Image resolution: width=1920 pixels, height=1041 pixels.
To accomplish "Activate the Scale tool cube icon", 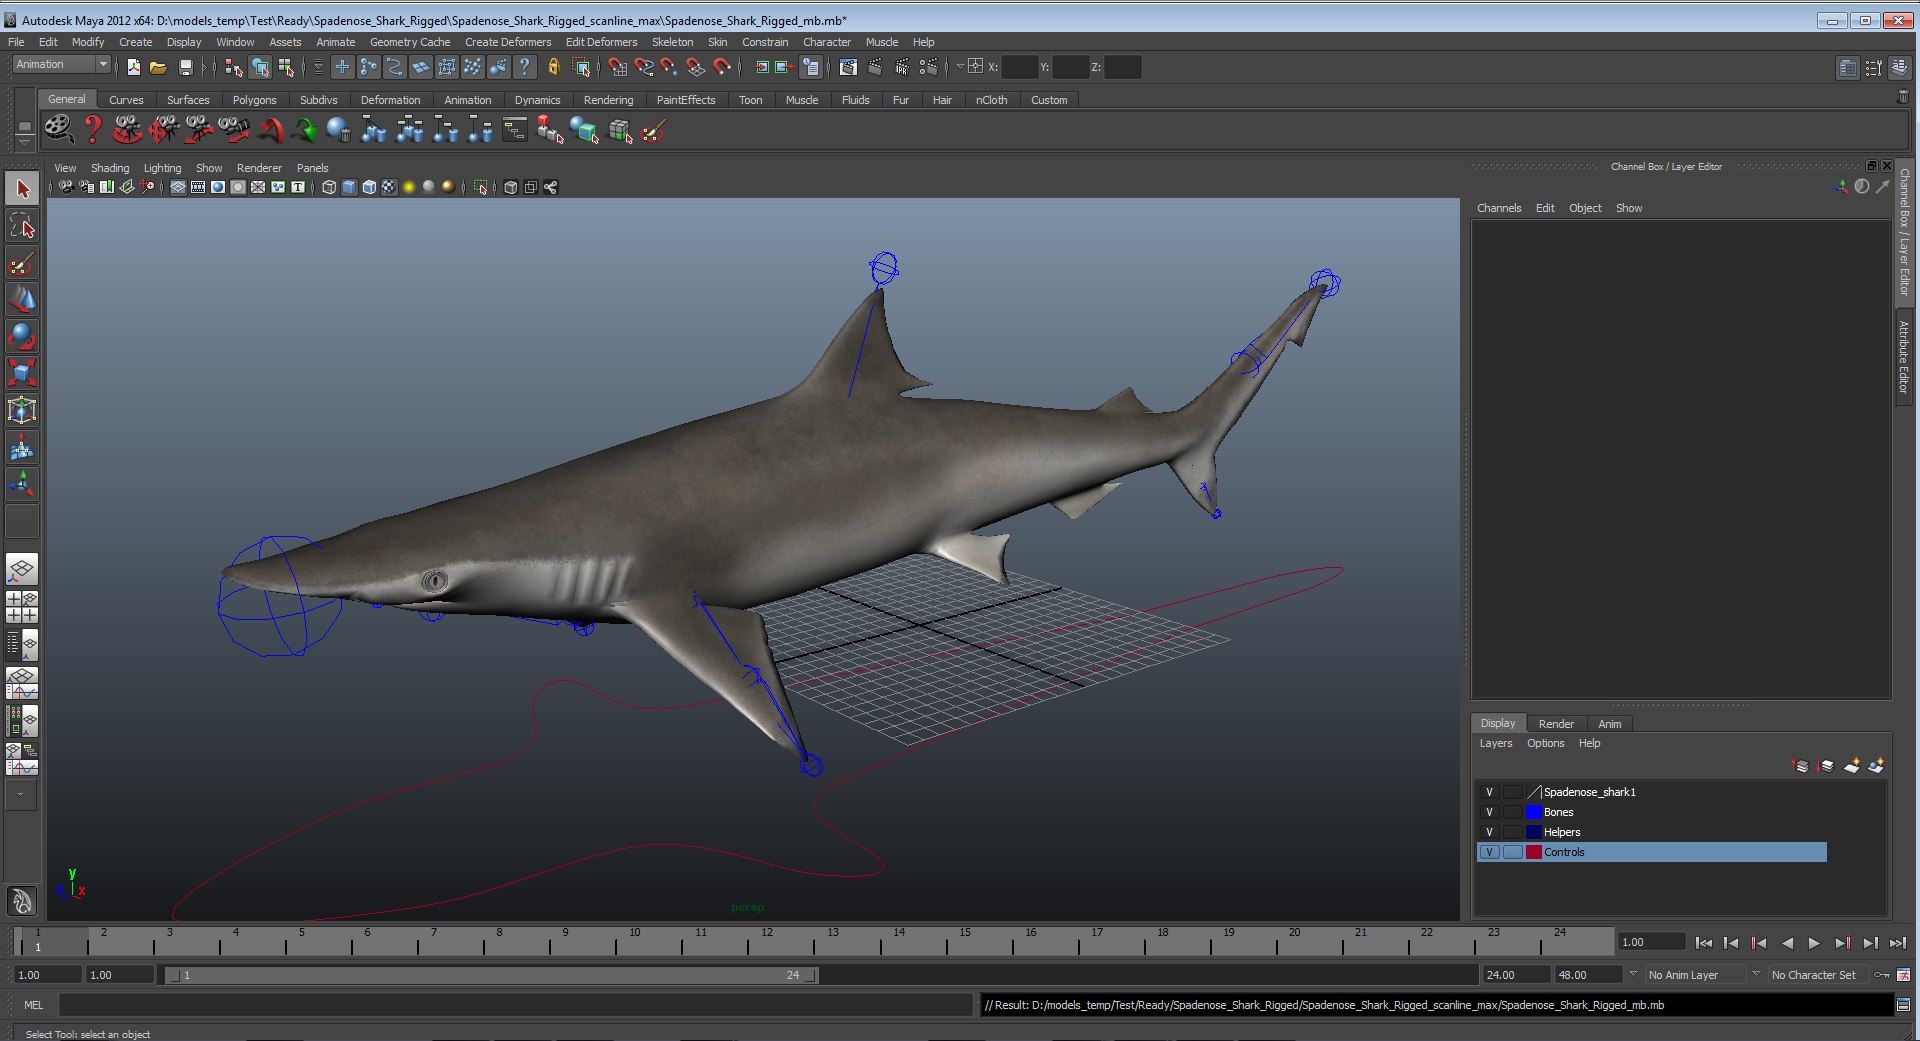I will click(x=22, y=373).
